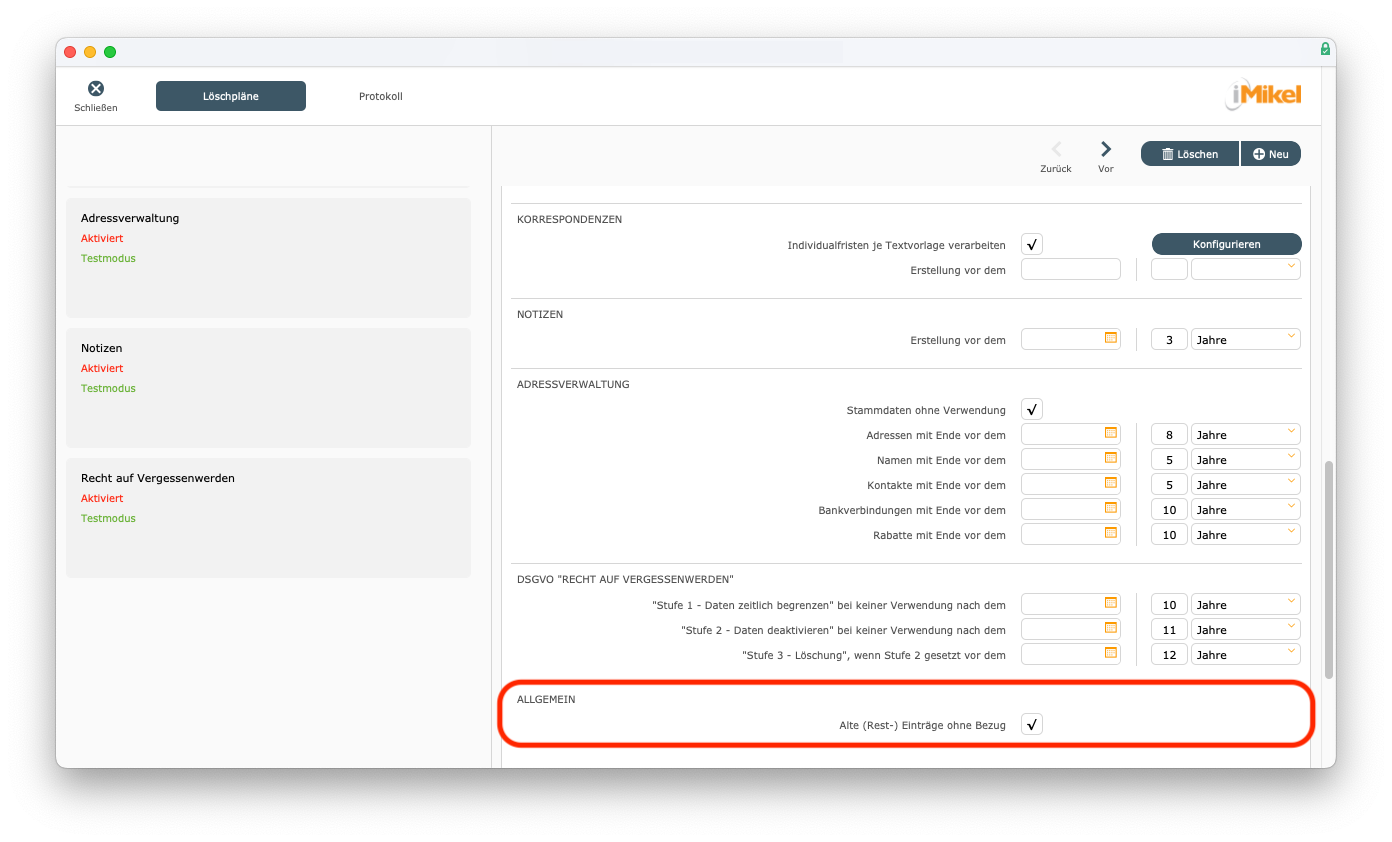The width and height of the screenshot is (1392, 842).
Task: Open calendar for Bankverbindungen mit Ende date
Action: (1110, 508)
